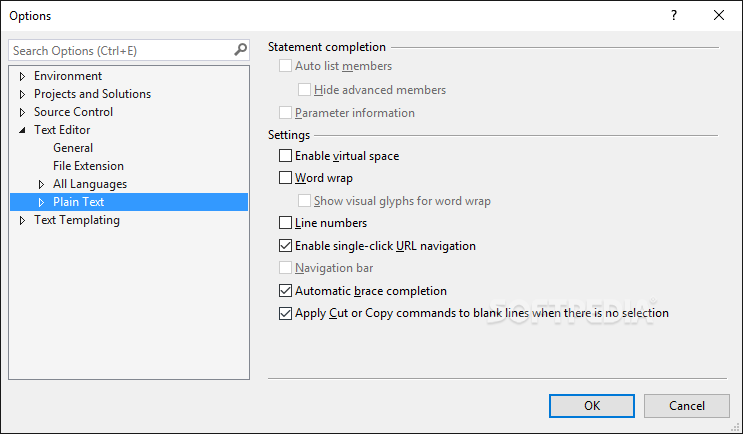Open File Extension settings page

[88, 166]
